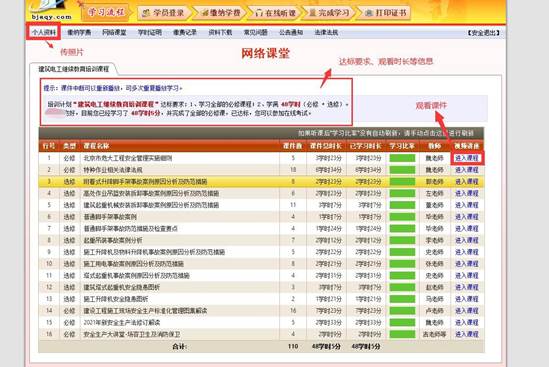Click the 课件数 column header
This screenshot has width=549, height=367.
[x=293, y=146]
